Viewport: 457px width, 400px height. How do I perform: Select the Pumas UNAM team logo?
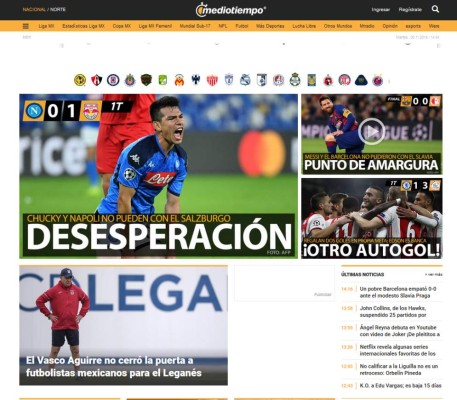[361, 80]
